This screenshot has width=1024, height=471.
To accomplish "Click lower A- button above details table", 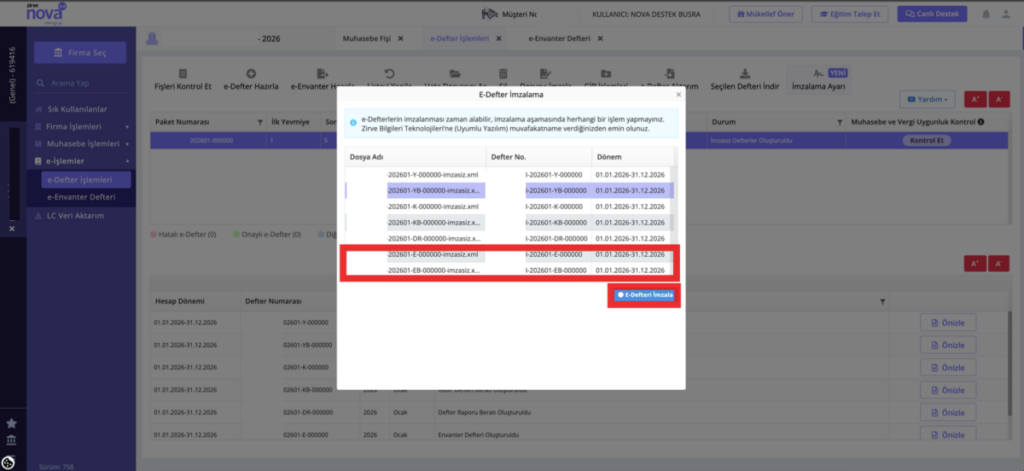I will (999, 263).
